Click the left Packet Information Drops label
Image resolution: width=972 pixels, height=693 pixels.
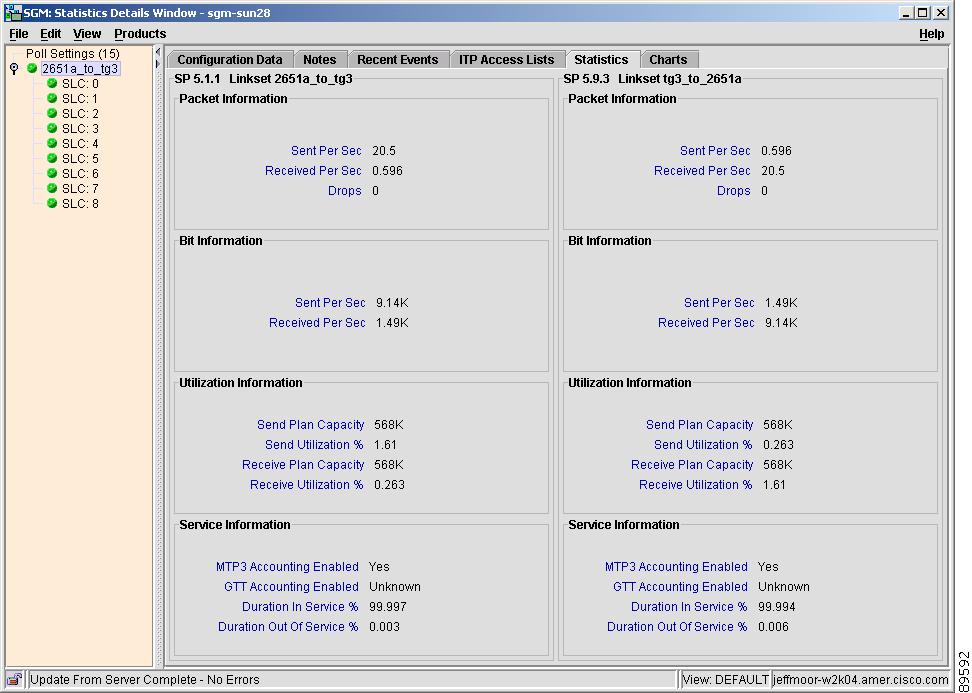pos(345,190)
